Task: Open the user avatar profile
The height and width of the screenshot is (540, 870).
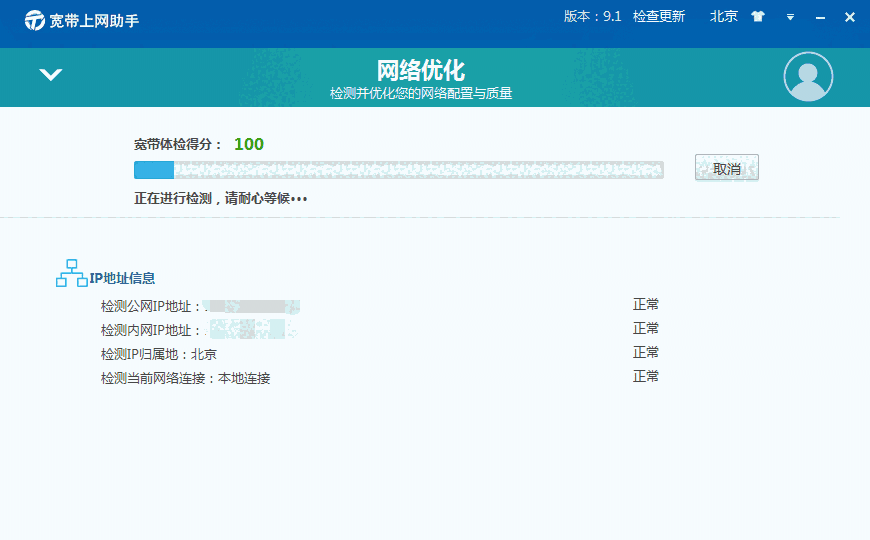Action: 808,77
